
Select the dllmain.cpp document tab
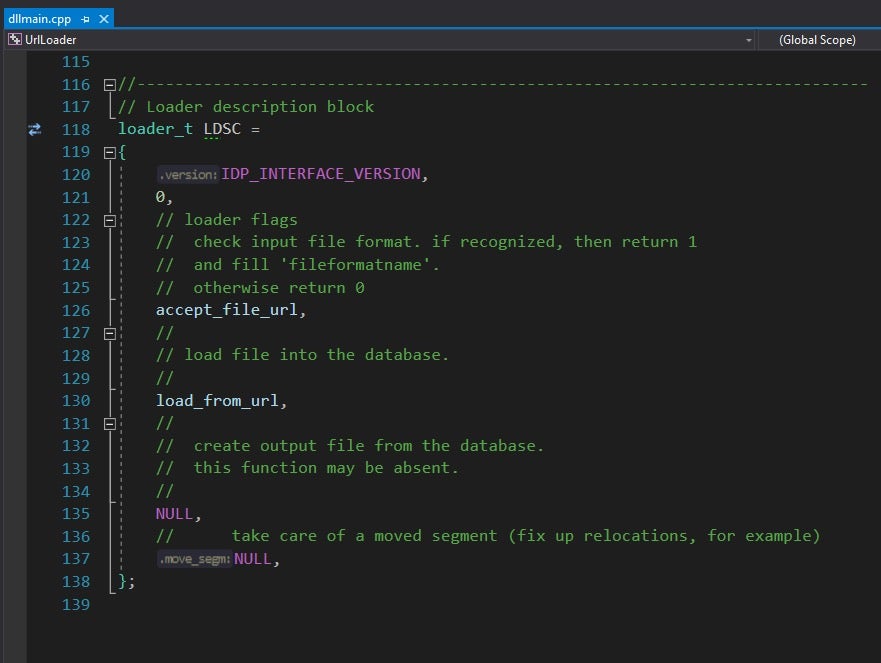pyautogui.click(x=40, y=19)
